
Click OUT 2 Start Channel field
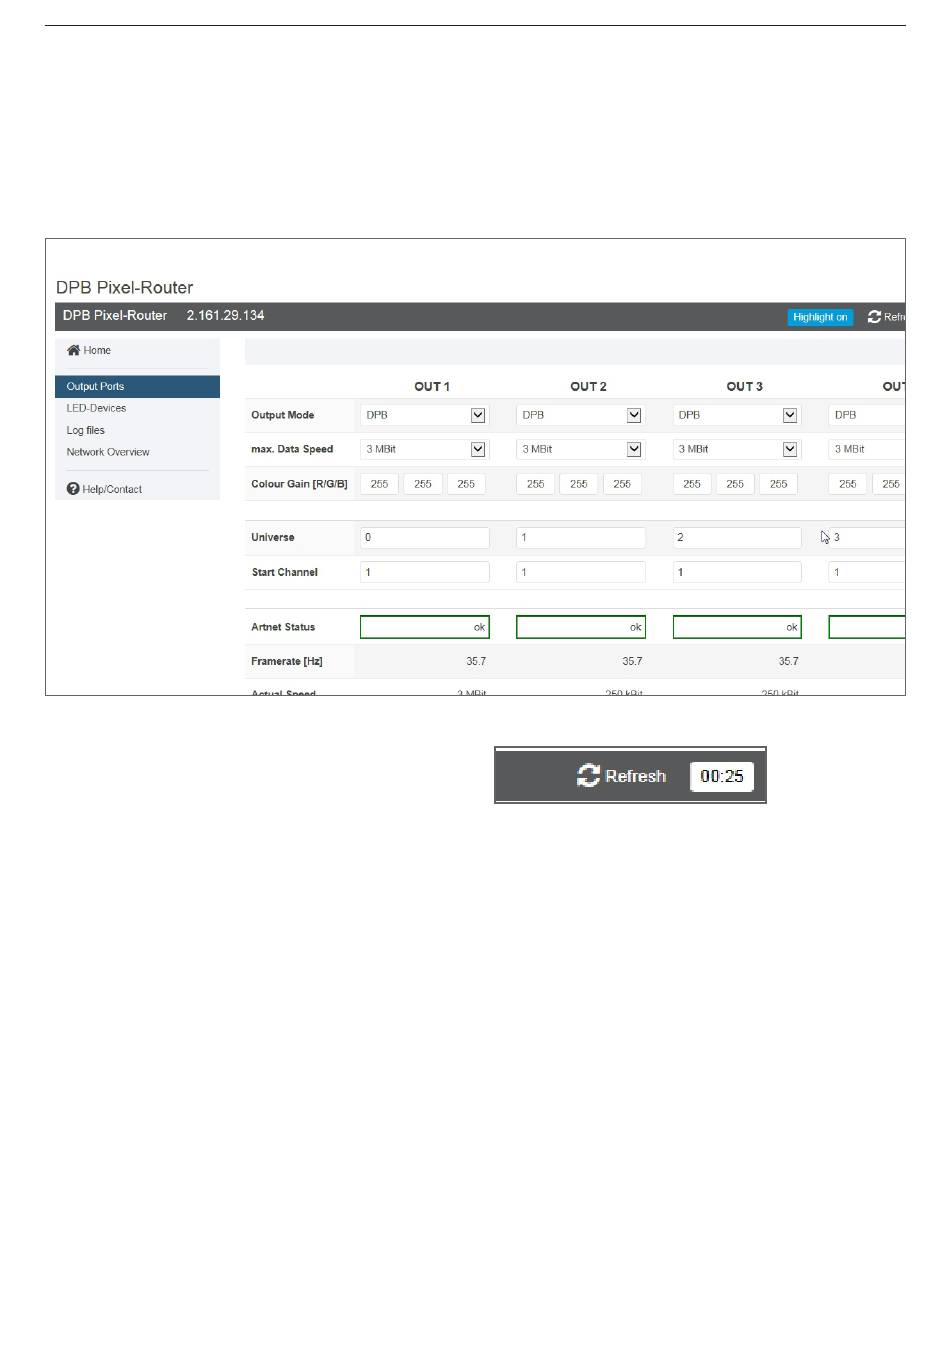tap(581, 572)
